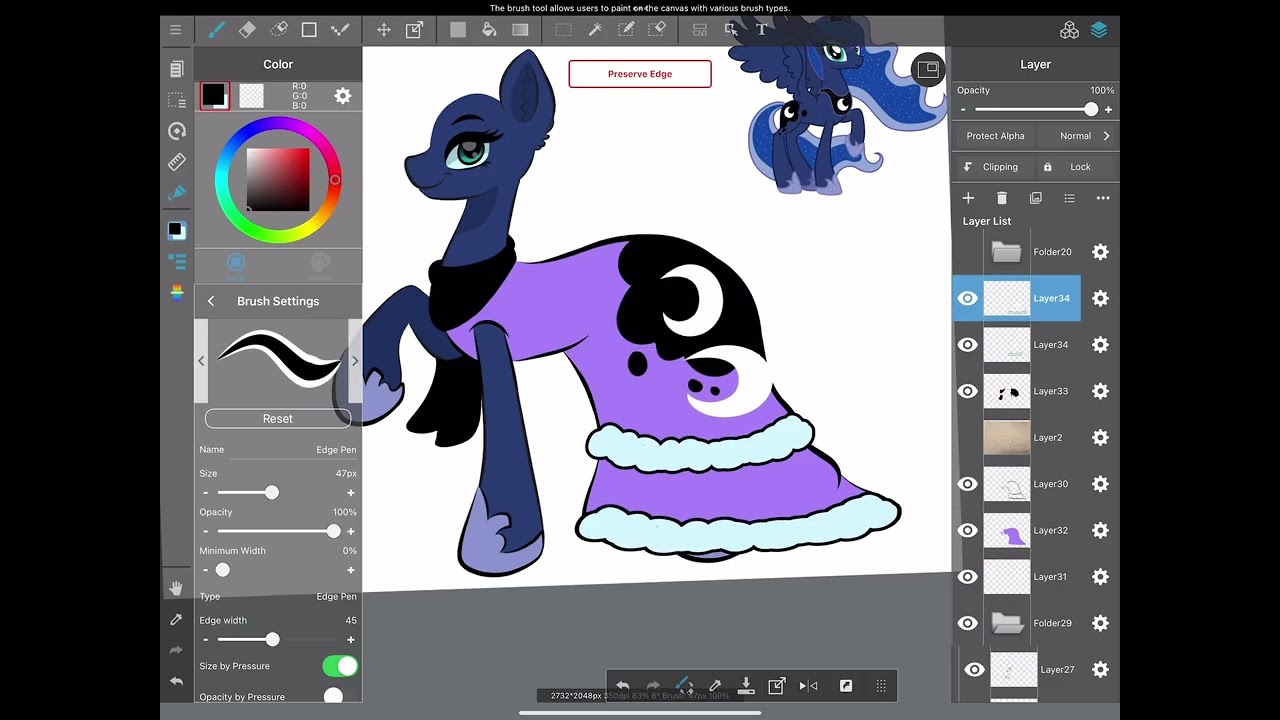The width and height of the screenshot is (1280, 720).
Task: Hide the selected Layer34 eye icon
Action: [x=967, y=298]
